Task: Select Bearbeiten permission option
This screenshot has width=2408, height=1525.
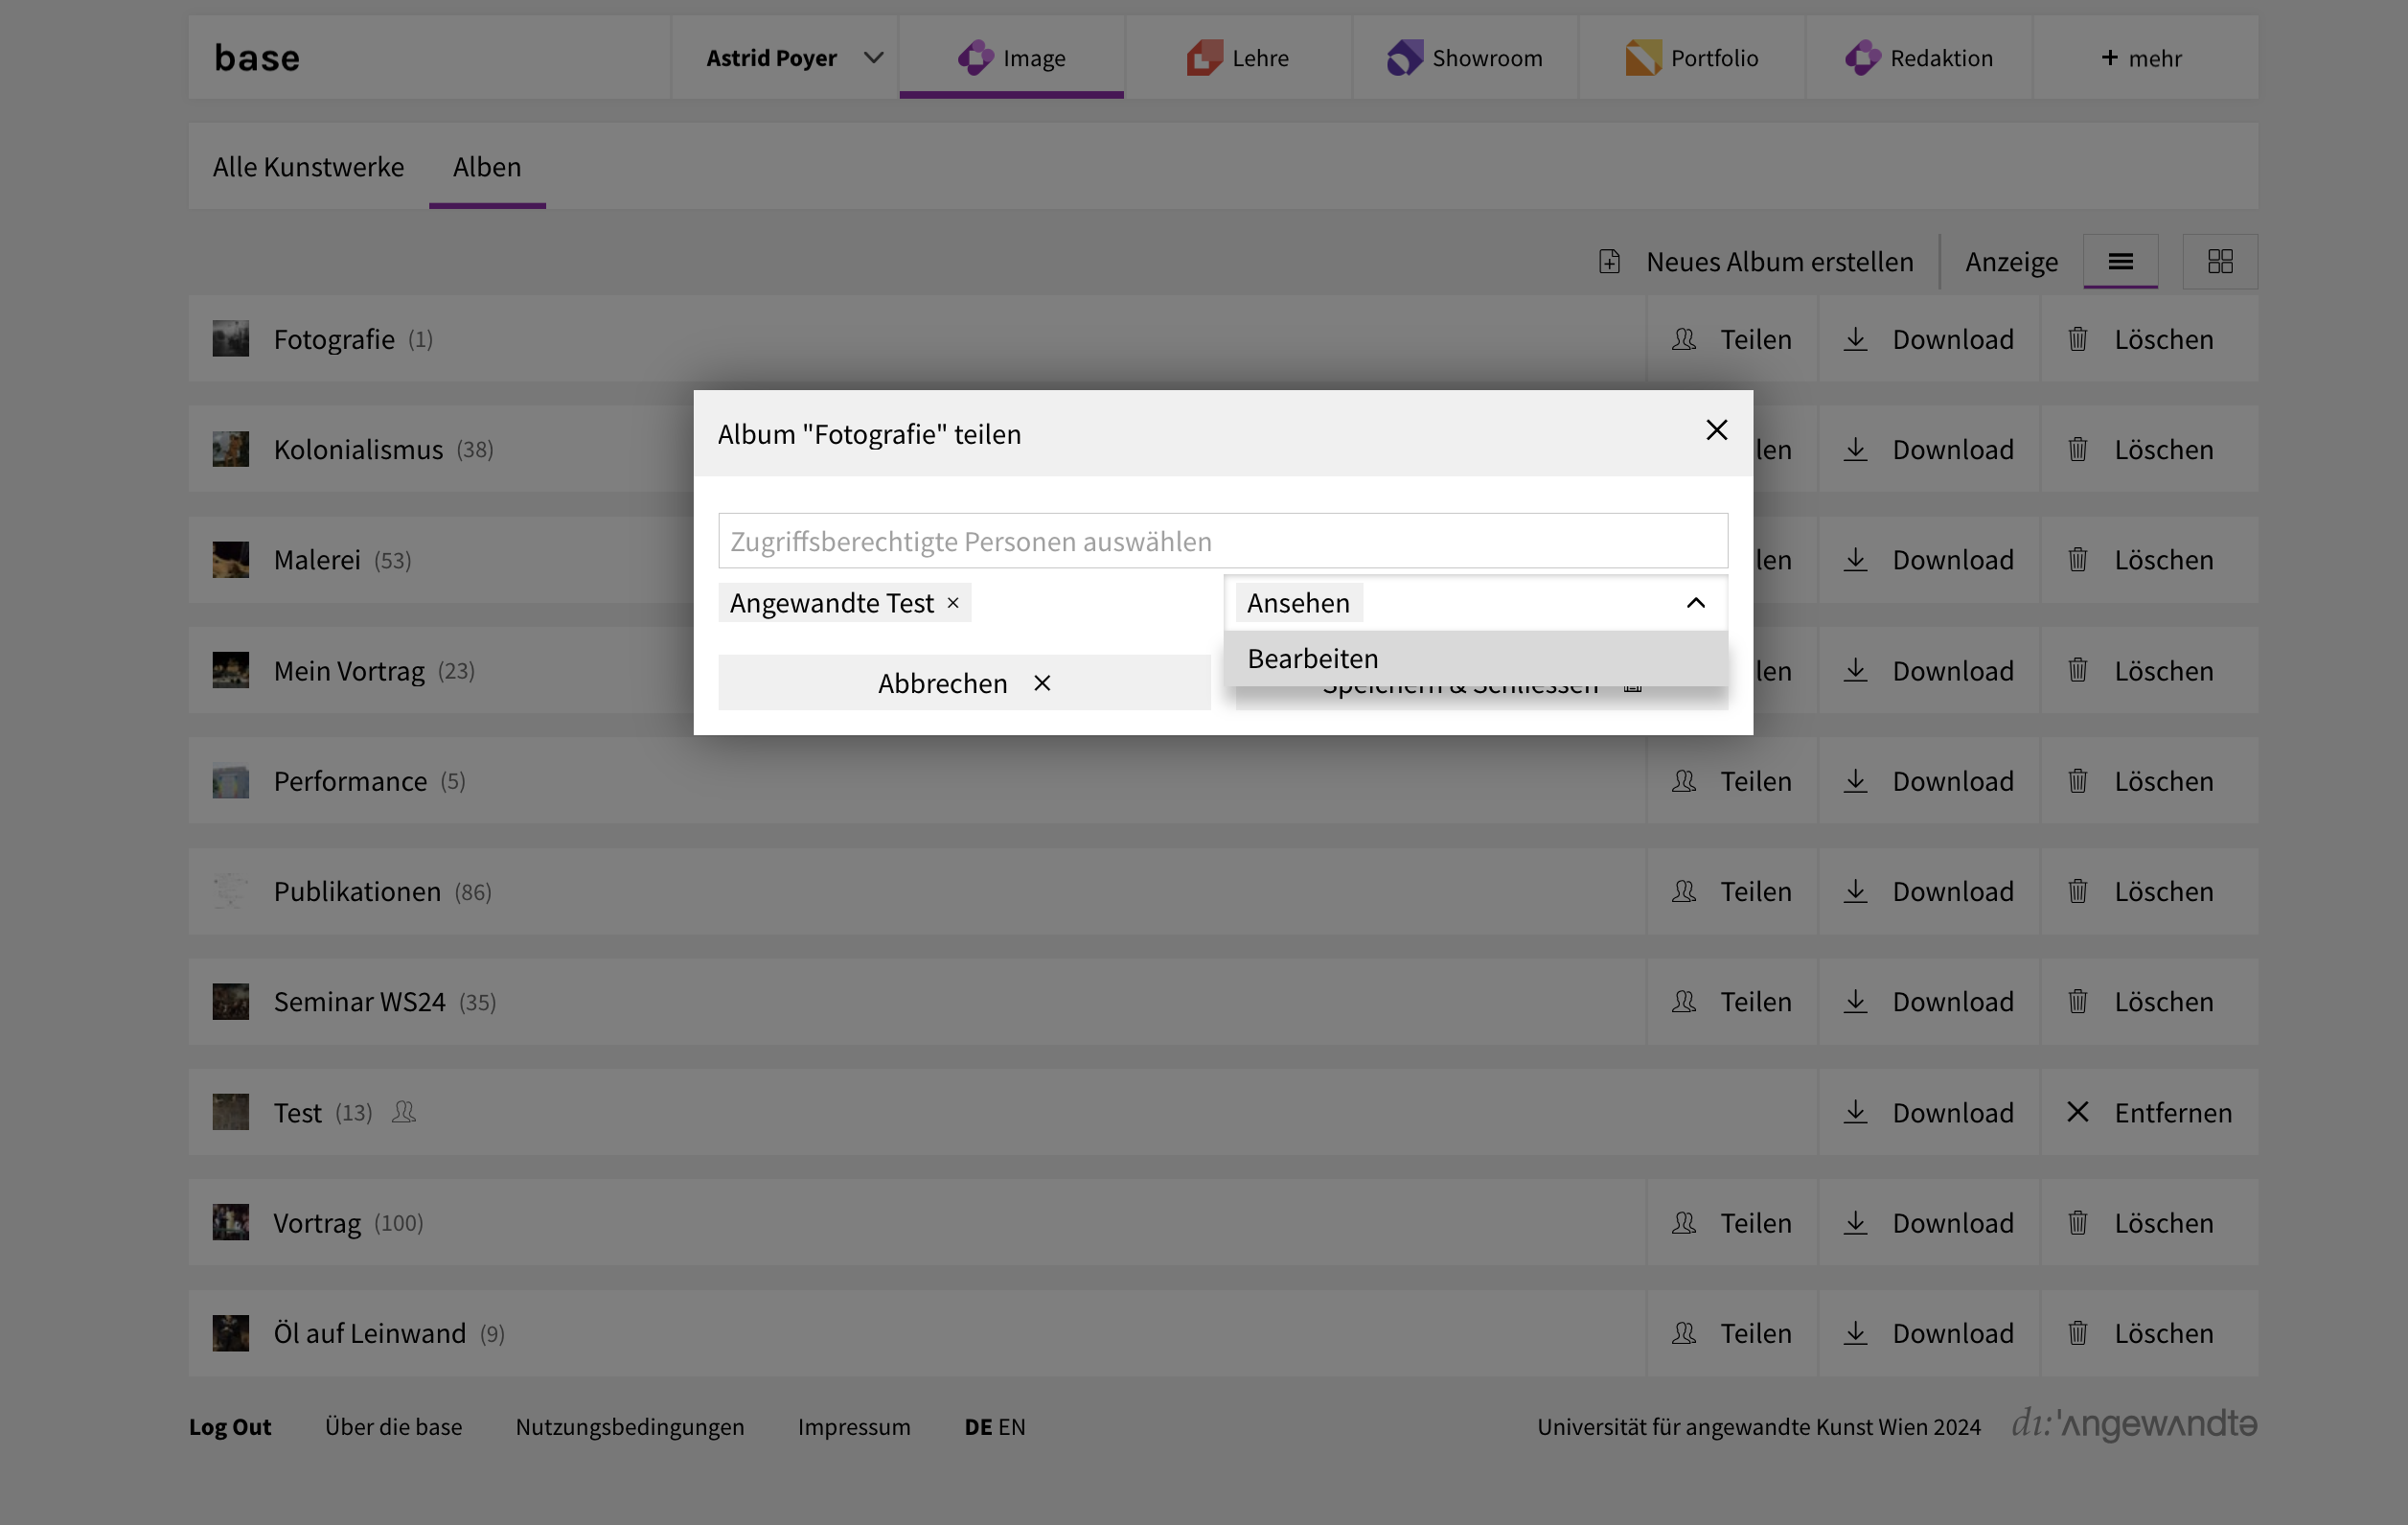Action: point(1476,658)
